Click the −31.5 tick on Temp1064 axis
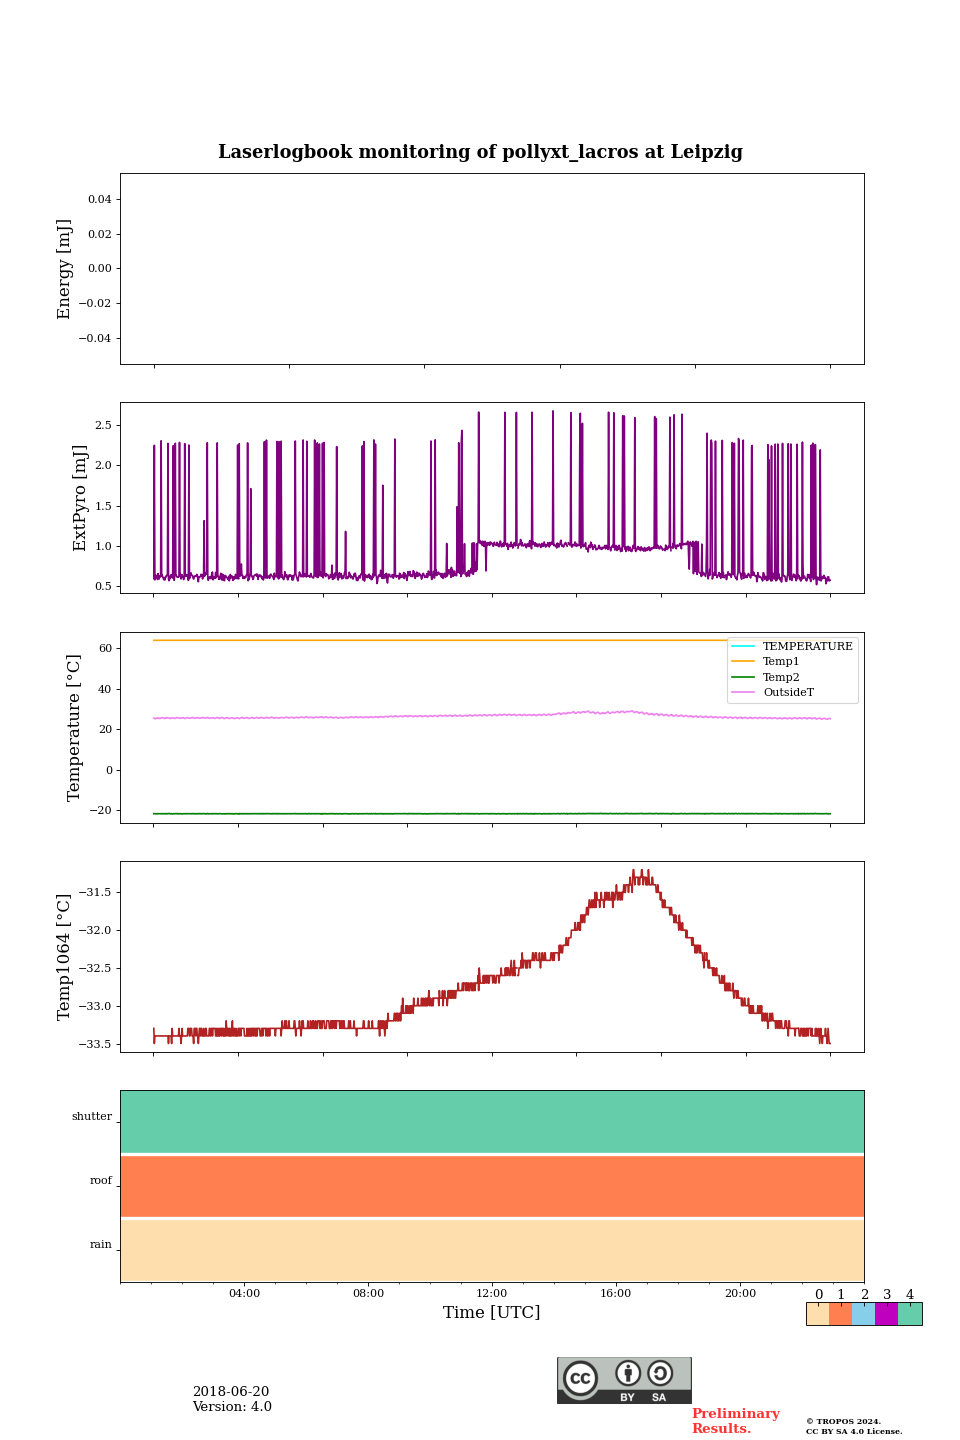 click(95, 892)
